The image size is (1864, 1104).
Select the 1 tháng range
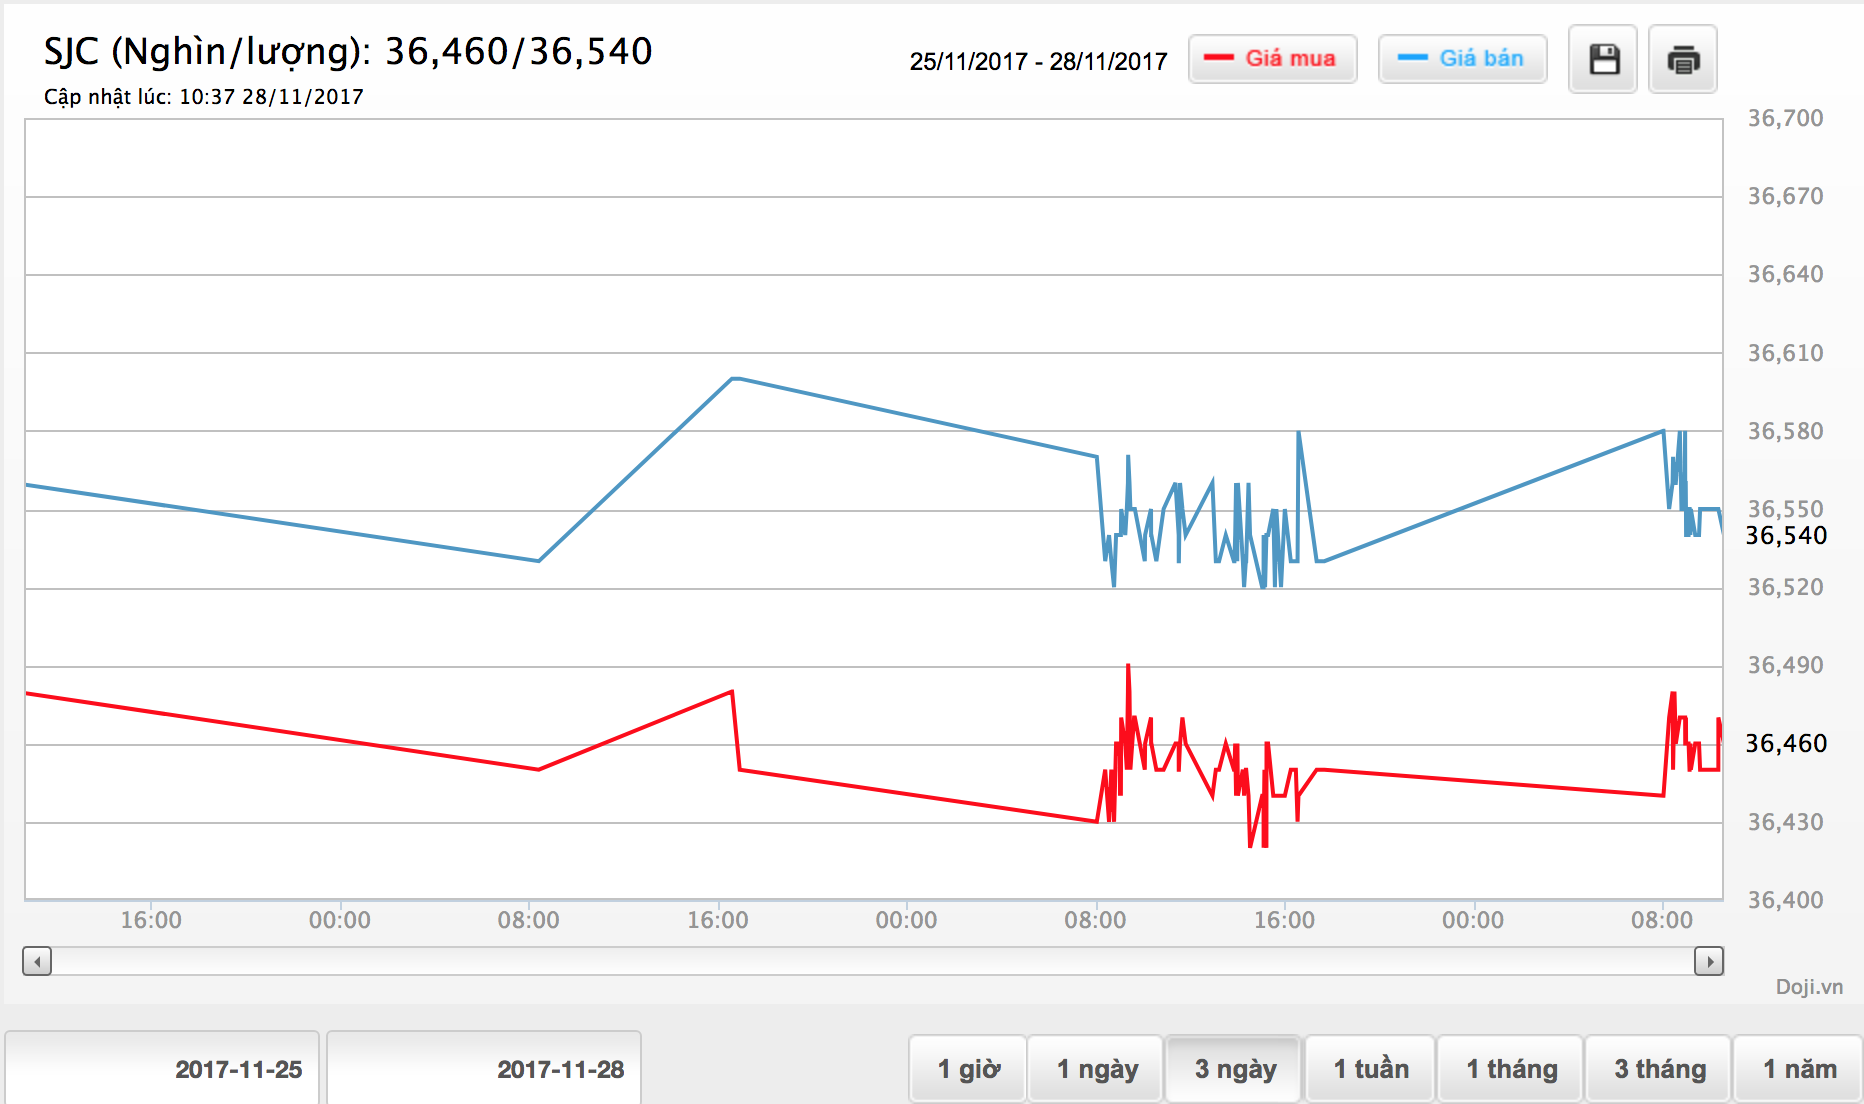pyautogui.click(x=1511, y=1069)
